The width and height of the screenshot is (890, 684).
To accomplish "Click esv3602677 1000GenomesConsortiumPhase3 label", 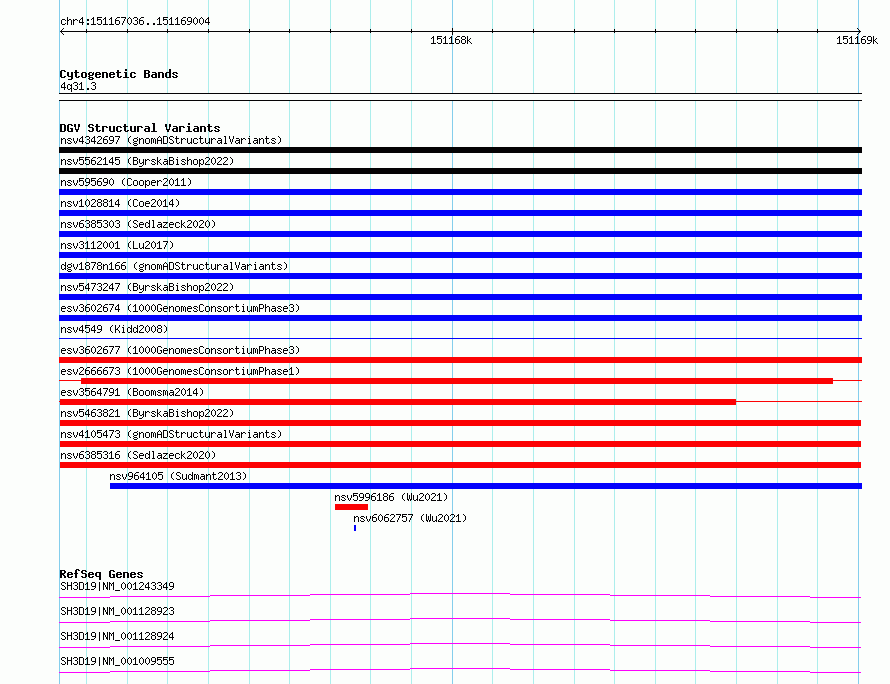I will [180, 350].
